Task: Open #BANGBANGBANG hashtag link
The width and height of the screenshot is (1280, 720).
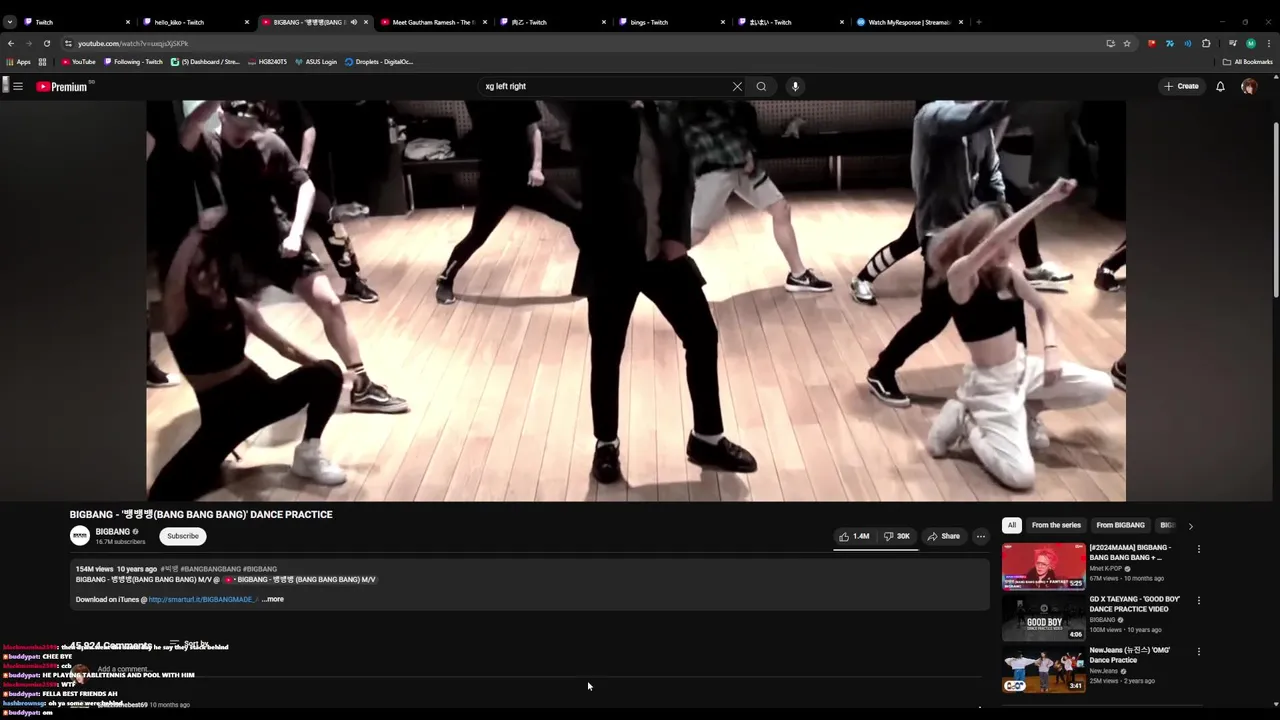Action: pos(211,569)
